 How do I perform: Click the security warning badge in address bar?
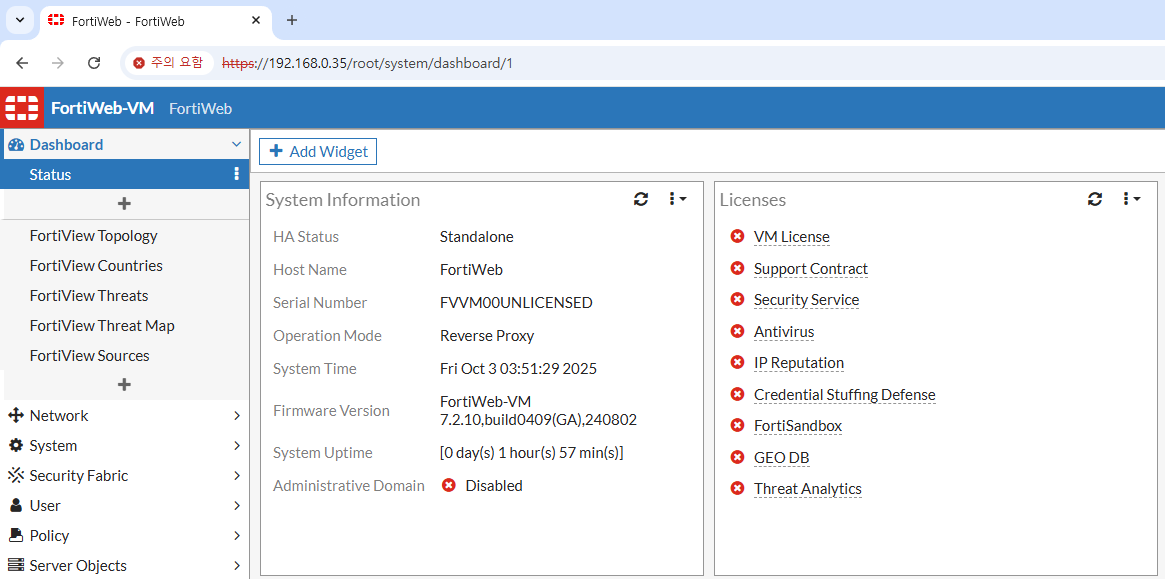click(167, 63)
